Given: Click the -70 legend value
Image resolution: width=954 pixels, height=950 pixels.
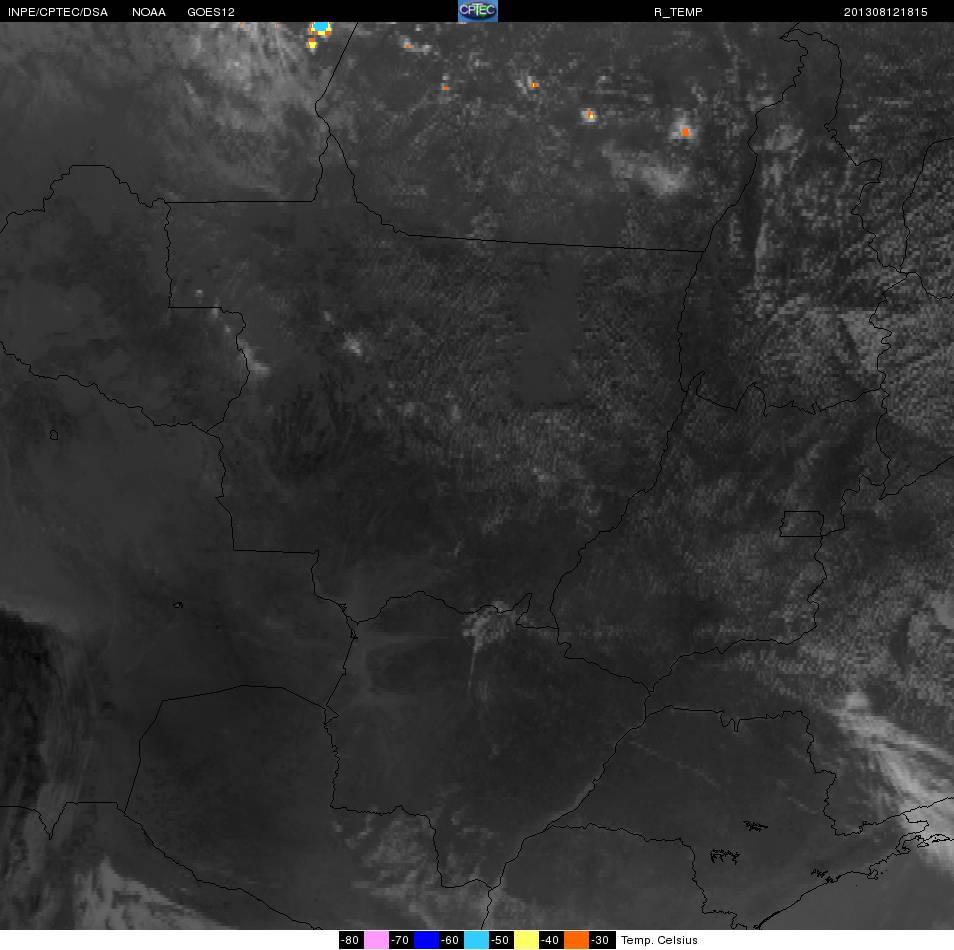Looking at the screenshot, I should pos(399,940).
